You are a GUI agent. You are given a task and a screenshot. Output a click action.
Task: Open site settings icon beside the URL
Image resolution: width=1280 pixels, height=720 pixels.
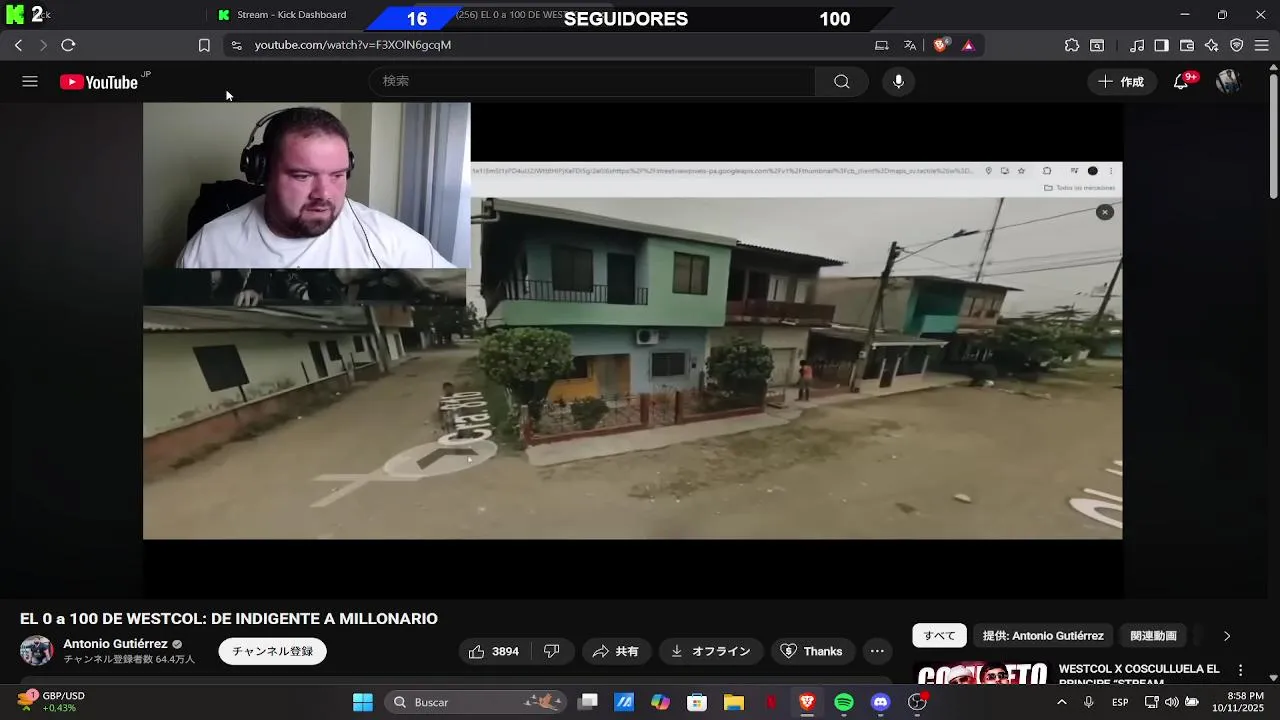pos(236,45)
